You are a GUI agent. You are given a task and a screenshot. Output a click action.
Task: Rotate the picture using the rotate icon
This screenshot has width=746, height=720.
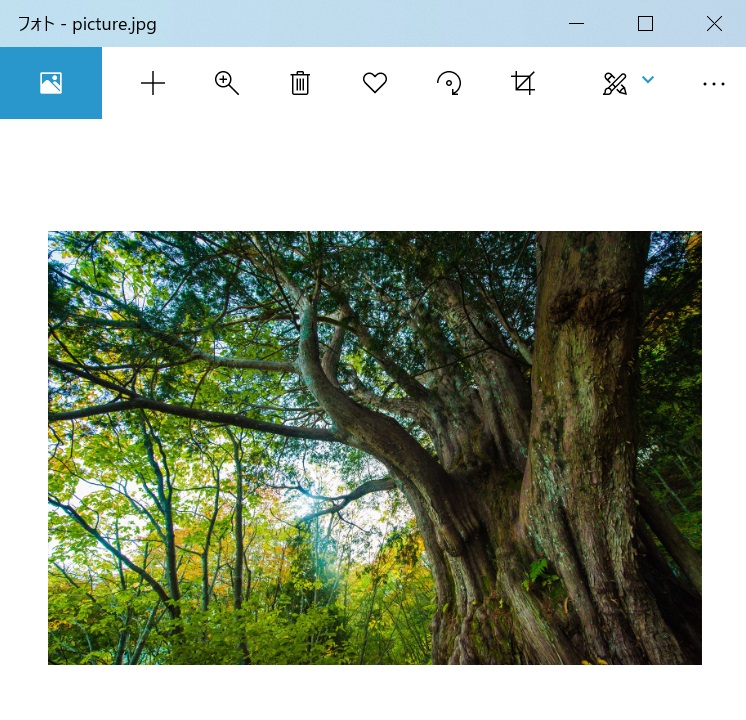click(449, 83)
